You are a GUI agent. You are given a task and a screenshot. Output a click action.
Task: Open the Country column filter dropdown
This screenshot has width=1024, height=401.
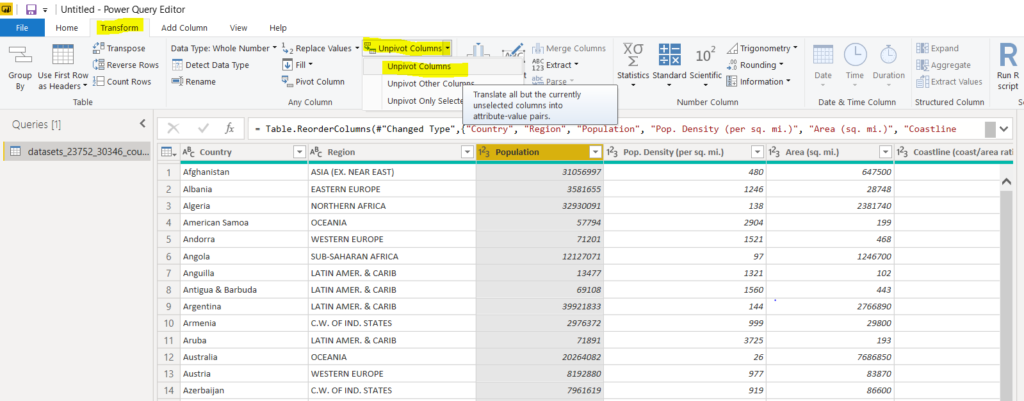[x=300, y=152]
